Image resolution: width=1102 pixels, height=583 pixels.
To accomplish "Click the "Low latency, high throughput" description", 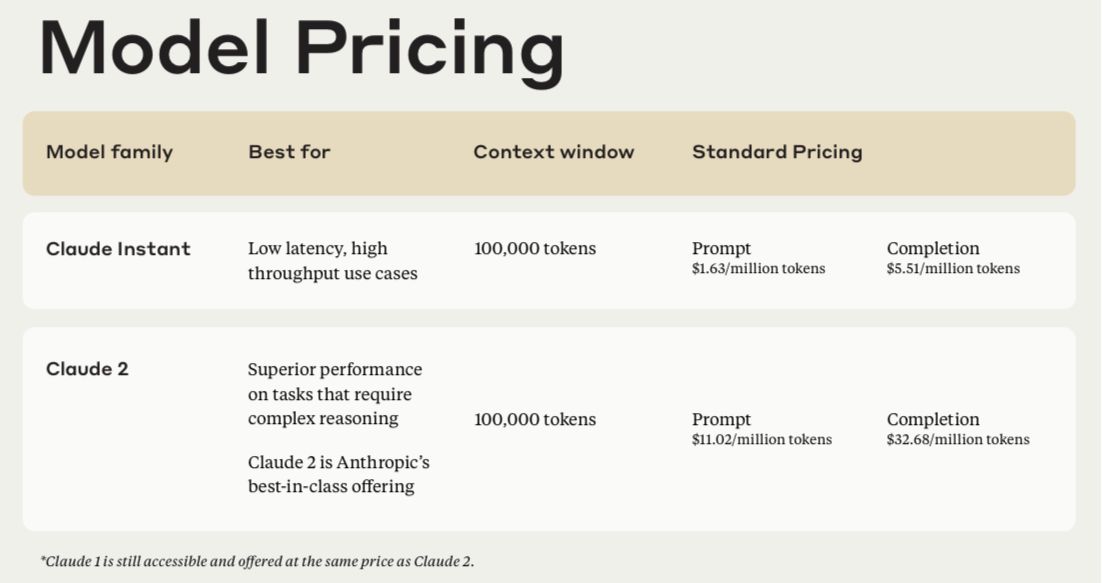I will coord(332,260).
